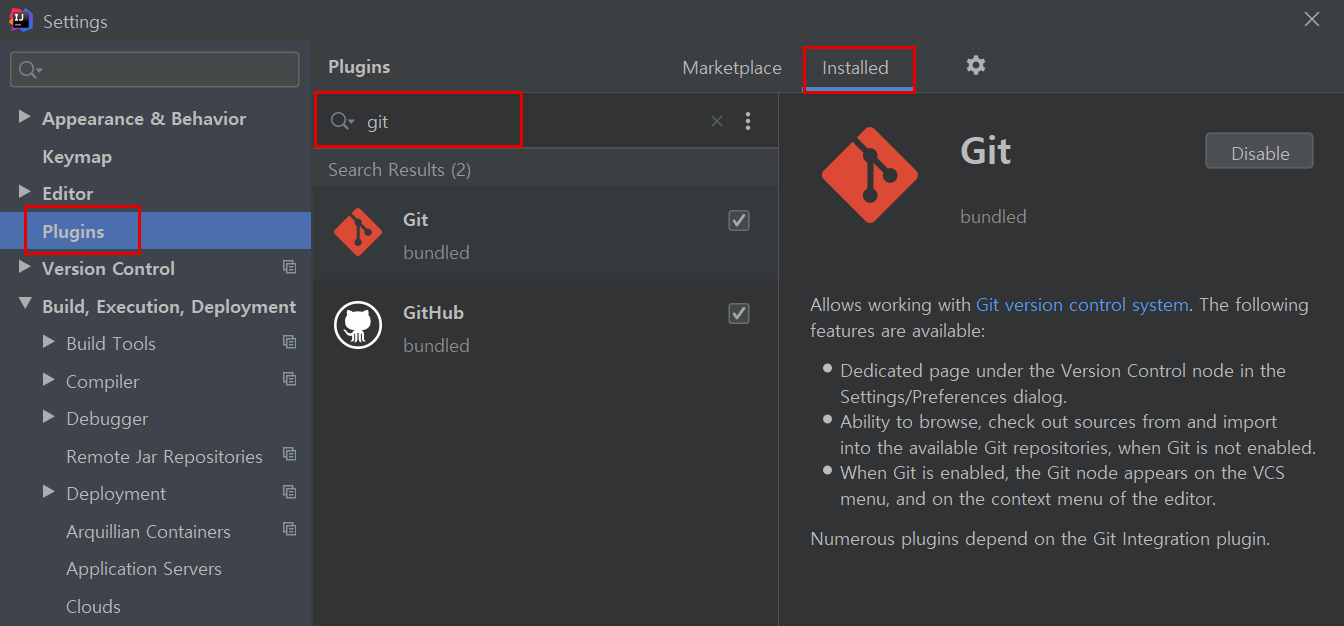Click bundled label under Git details title

click(x=993, y=217)
